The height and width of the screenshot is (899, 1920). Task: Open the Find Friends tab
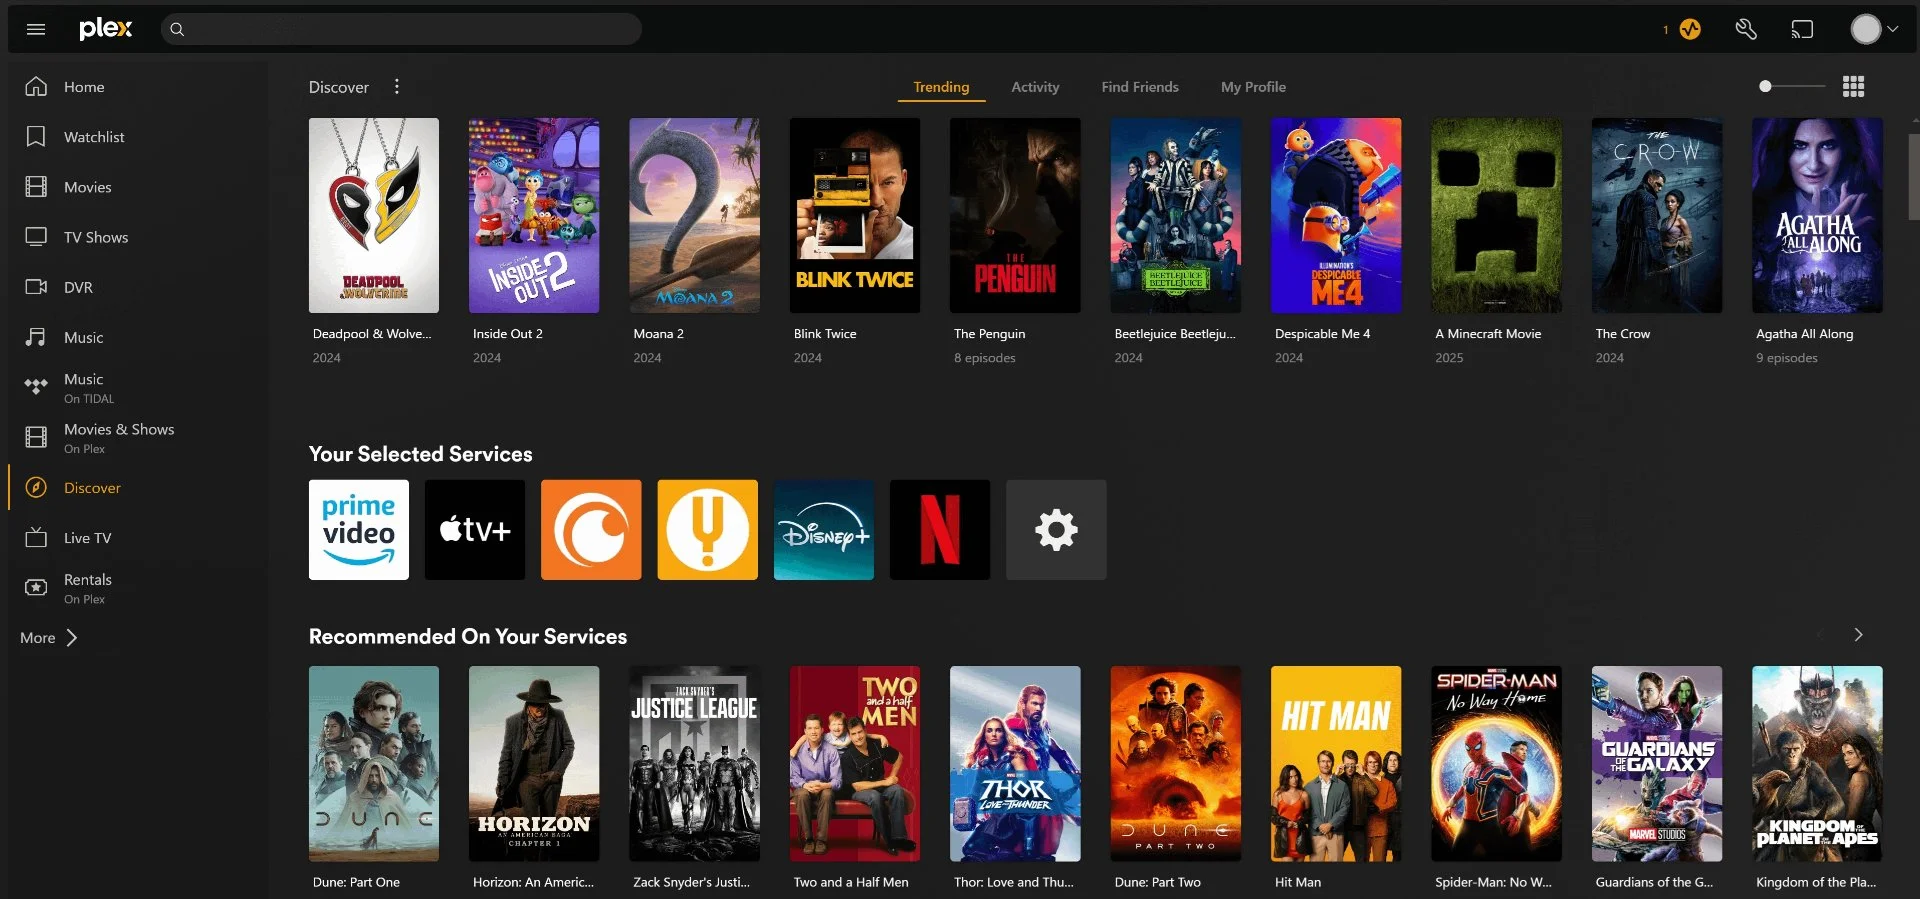tap(1140, 87)
